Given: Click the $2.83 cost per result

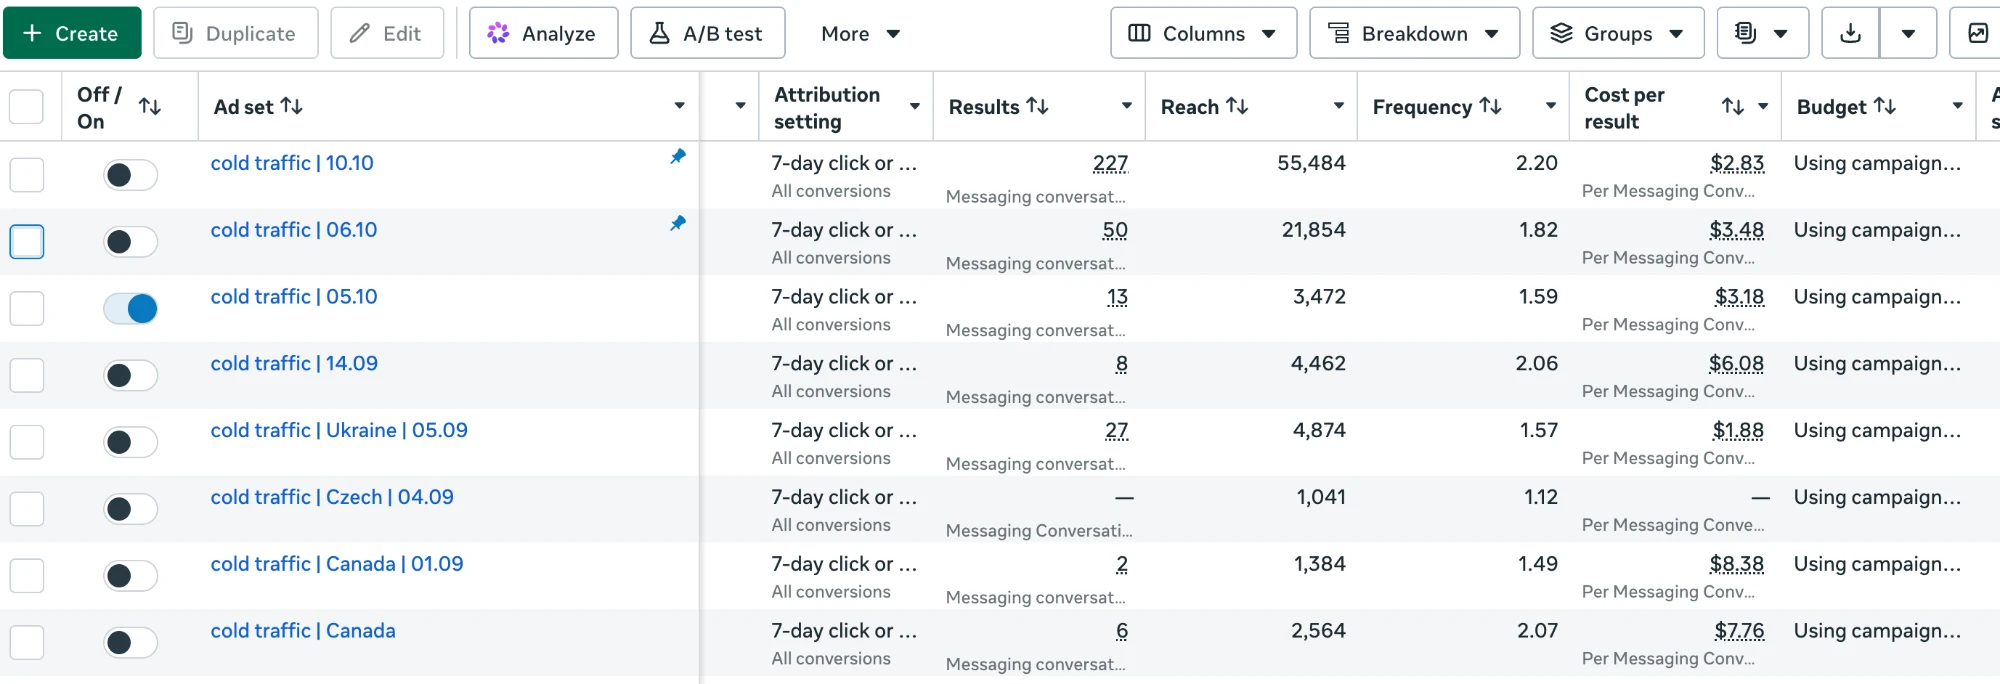Looking at the screenshot, I should (1737, 163).
